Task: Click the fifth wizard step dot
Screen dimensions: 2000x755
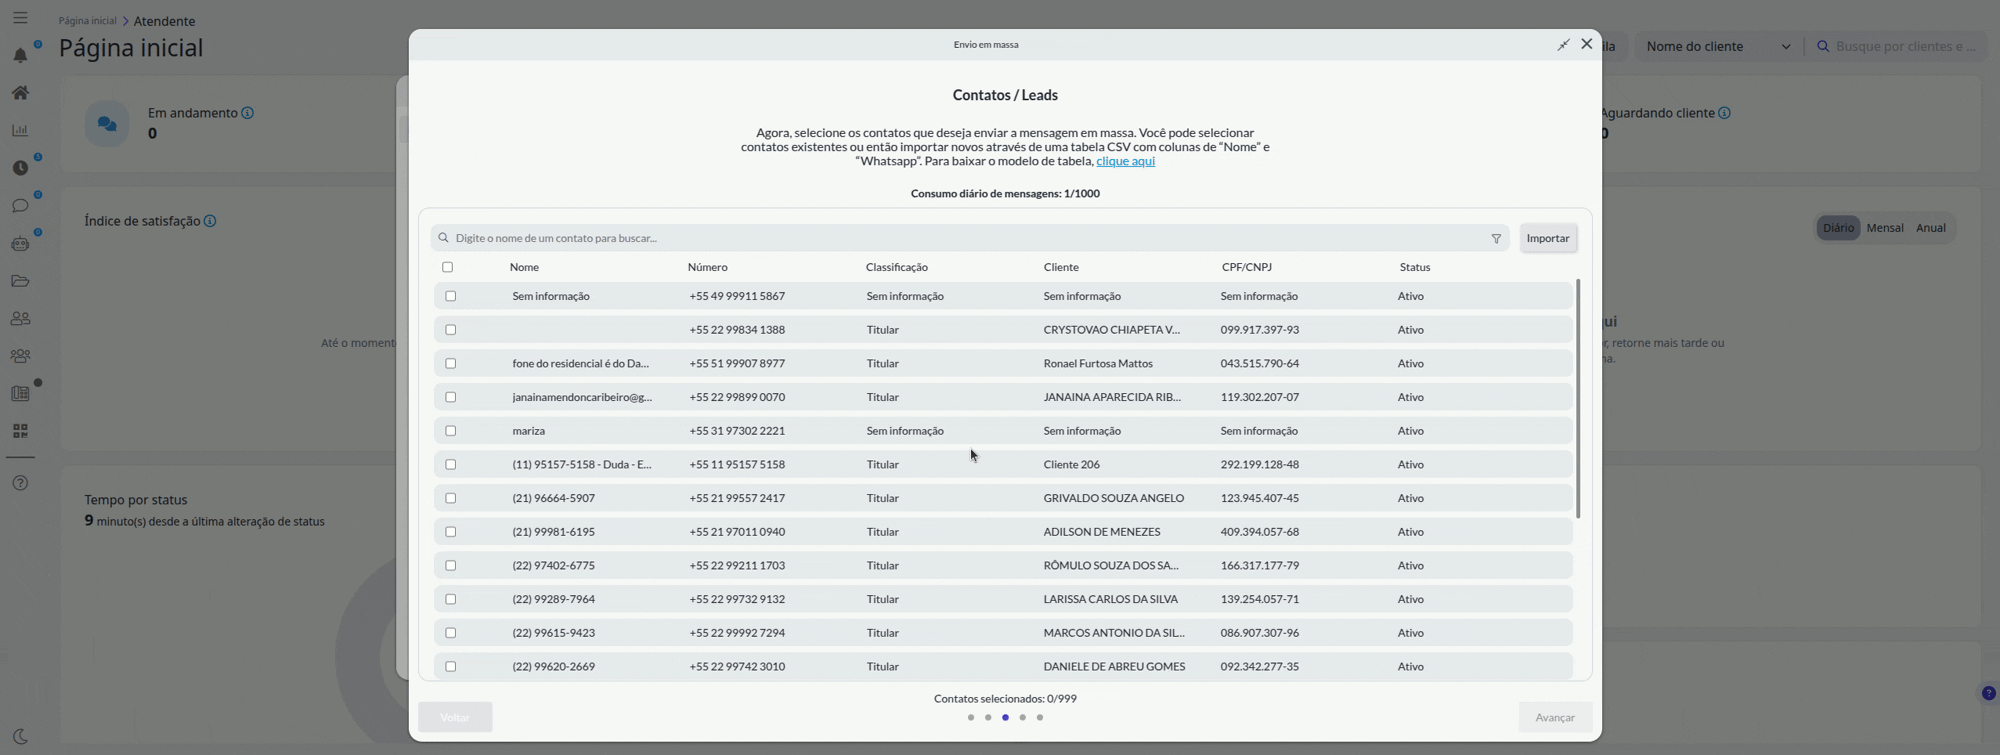Action: [1040, 718]
